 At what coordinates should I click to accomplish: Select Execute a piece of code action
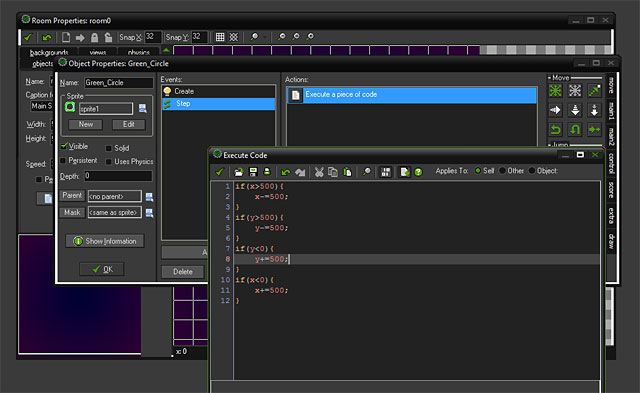(x=412, y=95)
